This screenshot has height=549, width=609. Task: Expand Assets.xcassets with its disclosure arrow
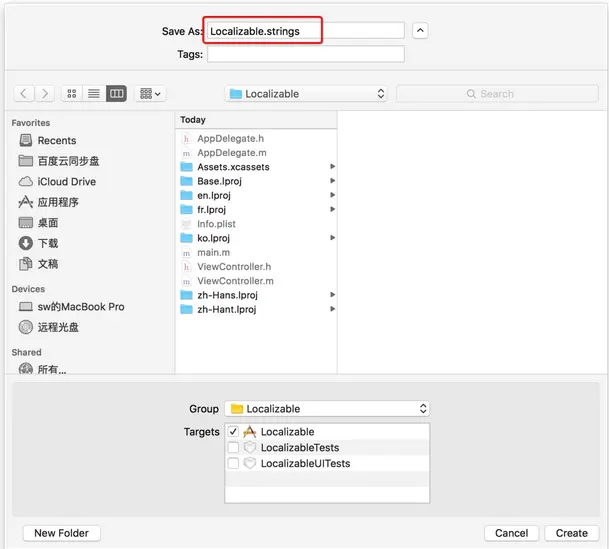click(332, 167)
